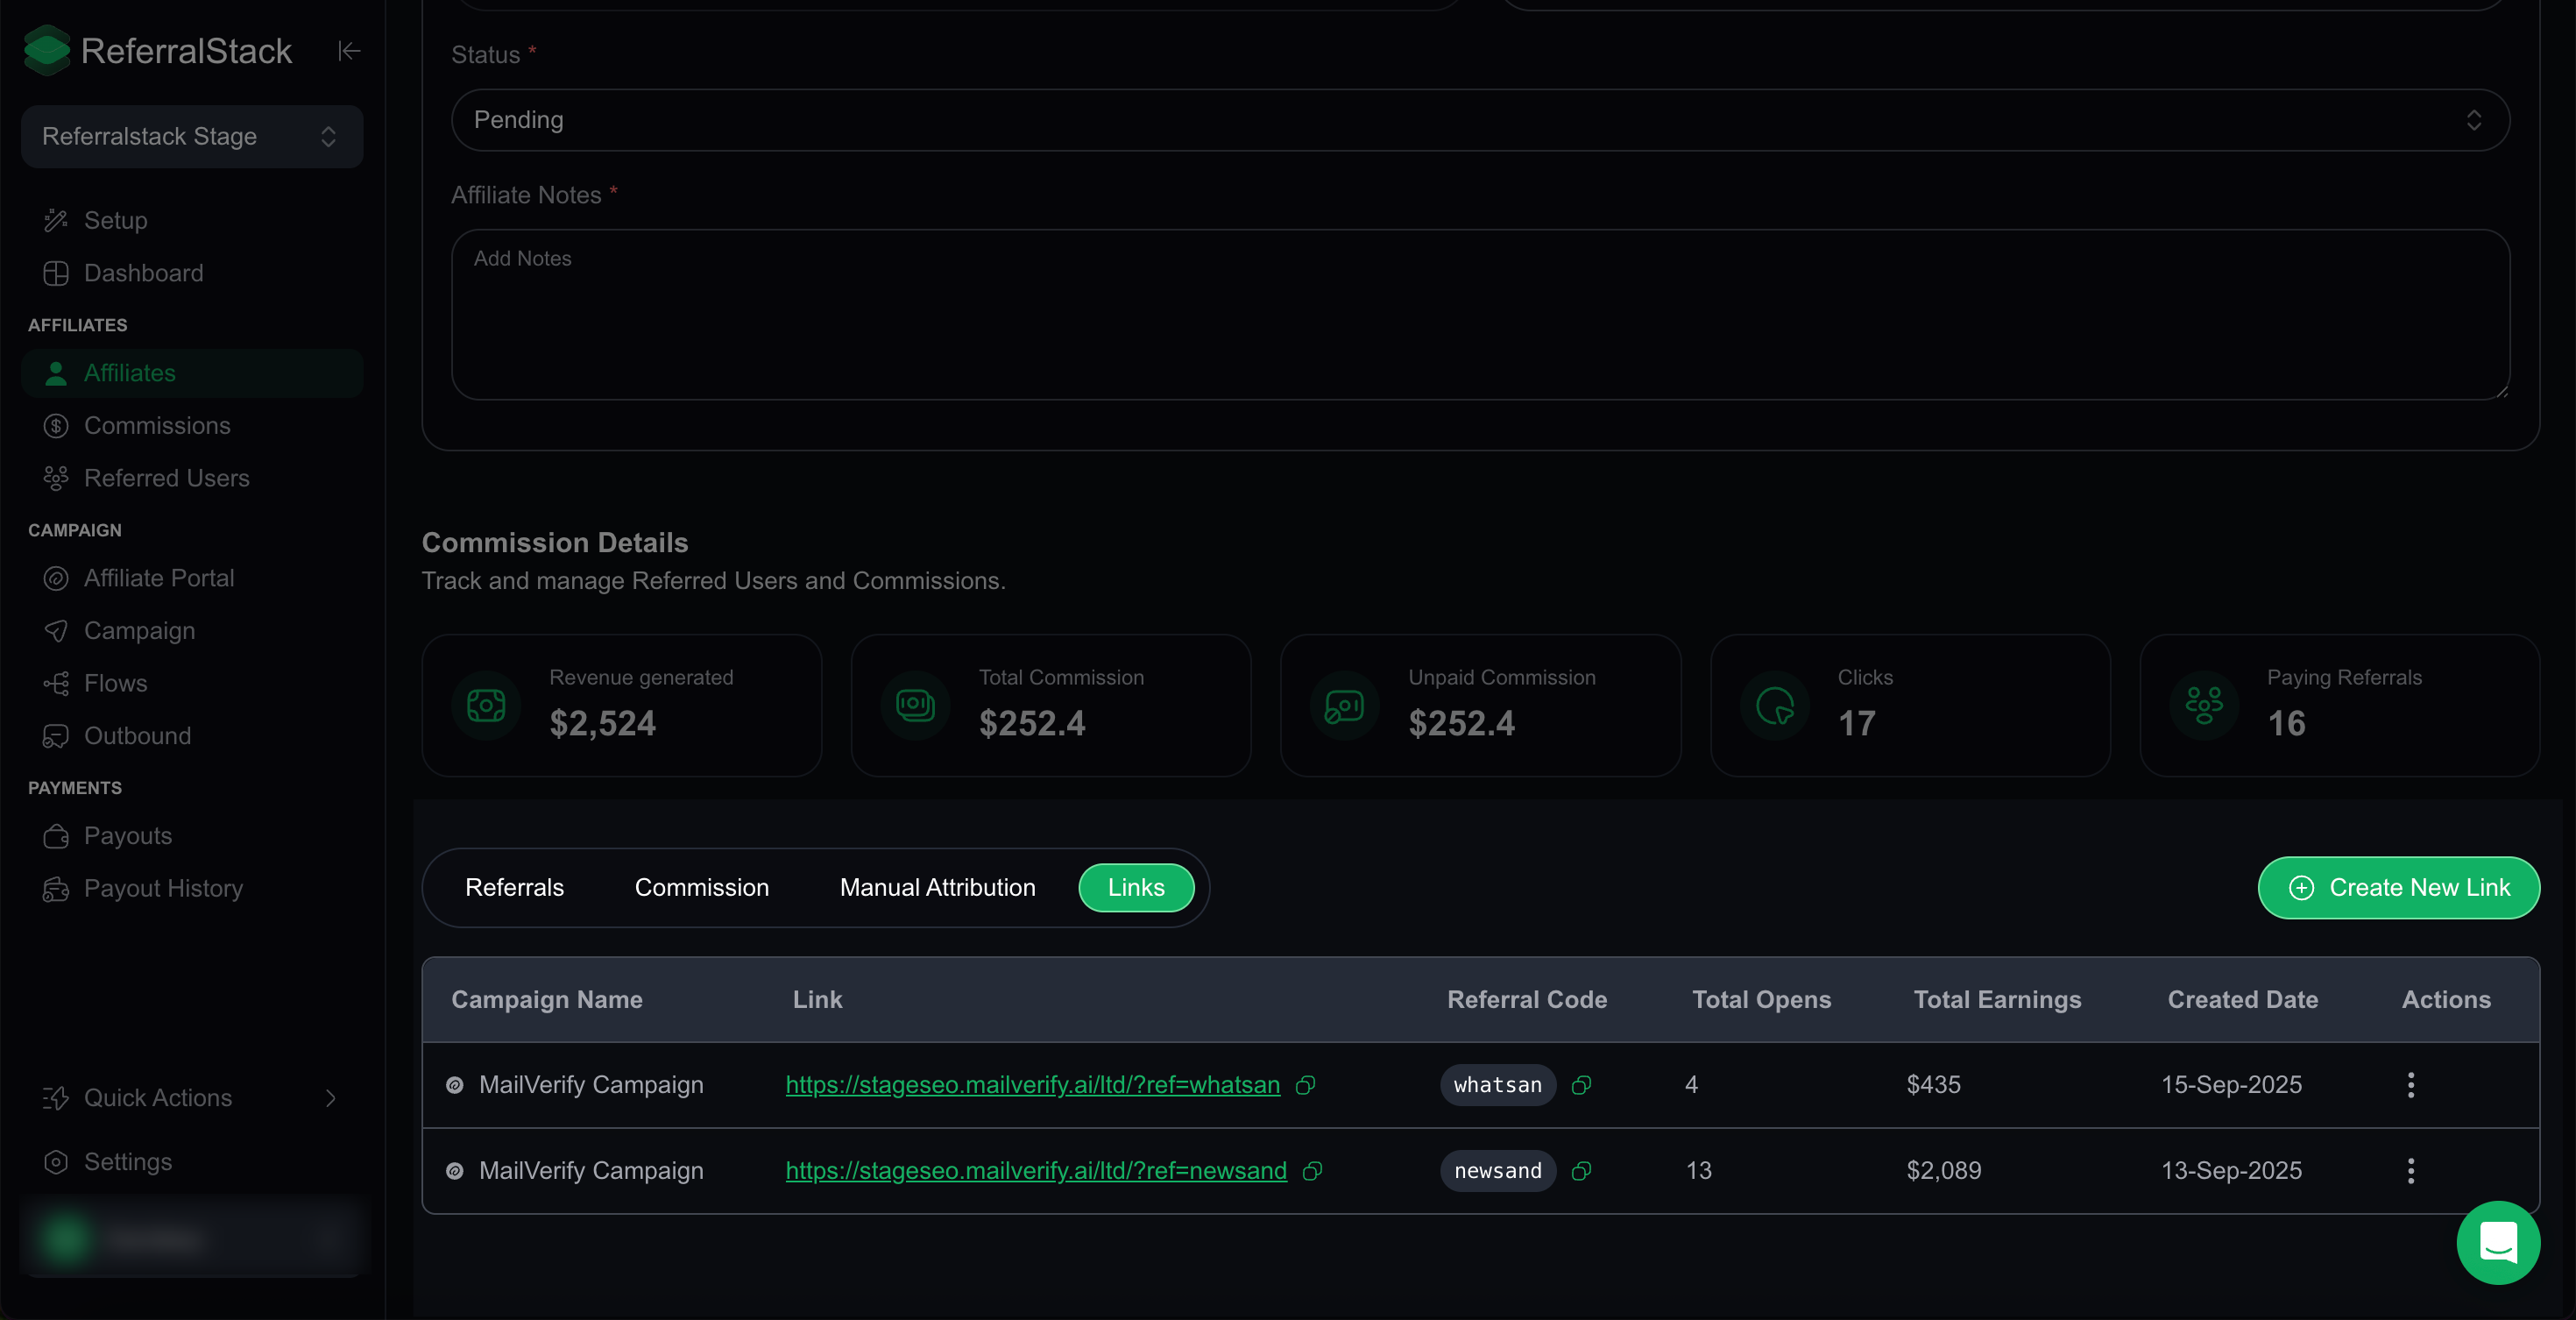Open the ref=newsand mailverify link
This screenshot has width=2576, height=1320.
click(x=1036, y=1171)
